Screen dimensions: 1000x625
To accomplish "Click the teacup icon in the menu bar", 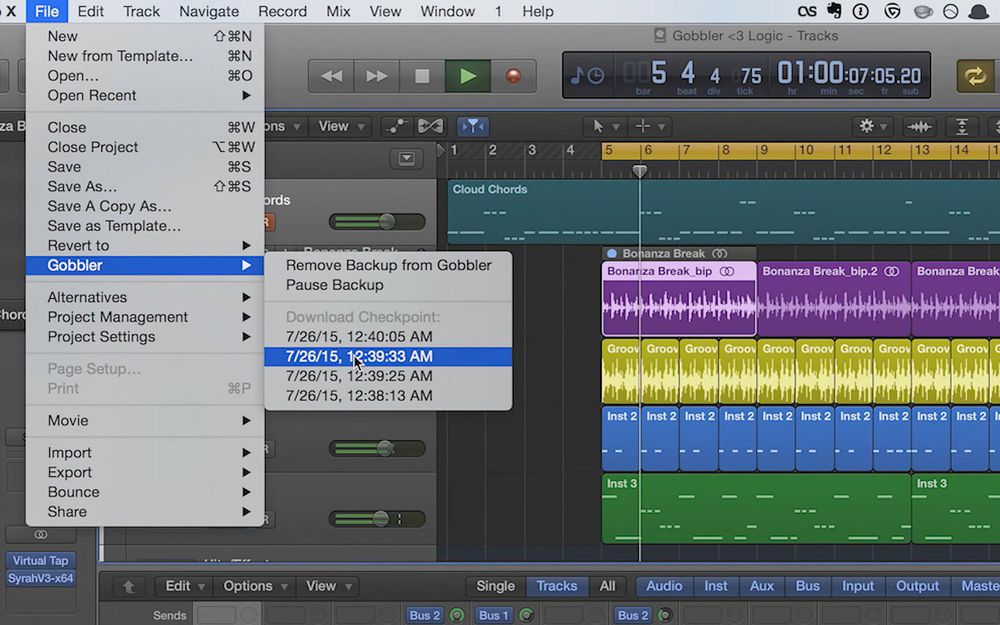I will pyautogui.click(x=923, y=11).
